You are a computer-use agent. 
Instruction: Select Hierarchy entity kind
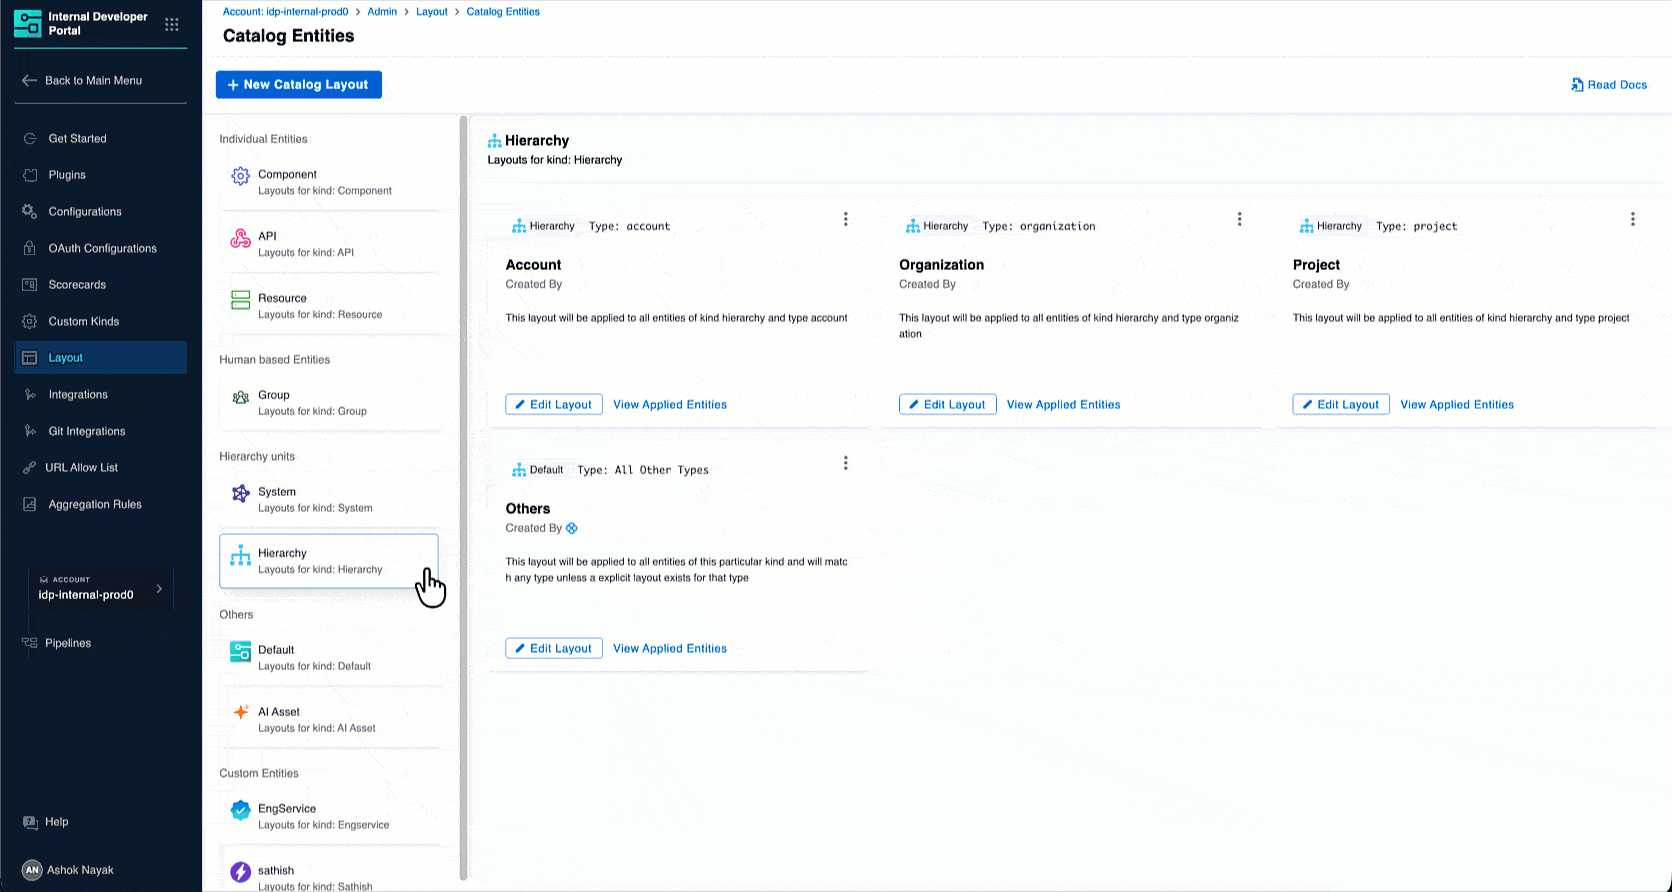pyautogui.click(x=329, y=561)
